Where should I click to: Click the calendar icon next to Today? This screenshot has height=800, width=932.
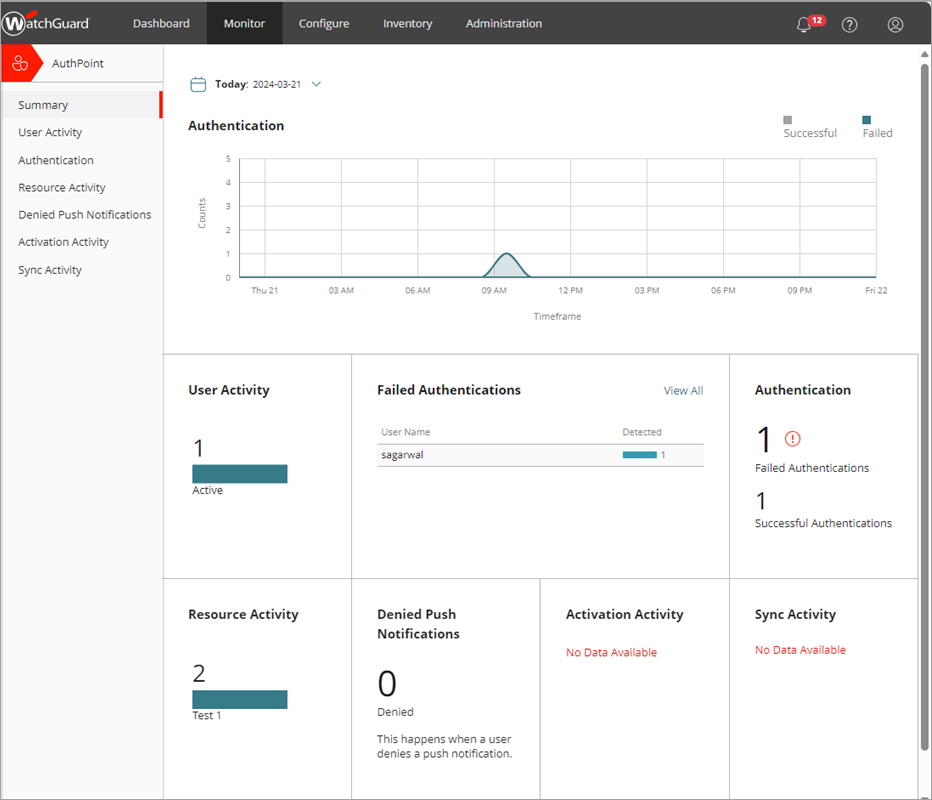pyautogui.click(x=198, y=84)
